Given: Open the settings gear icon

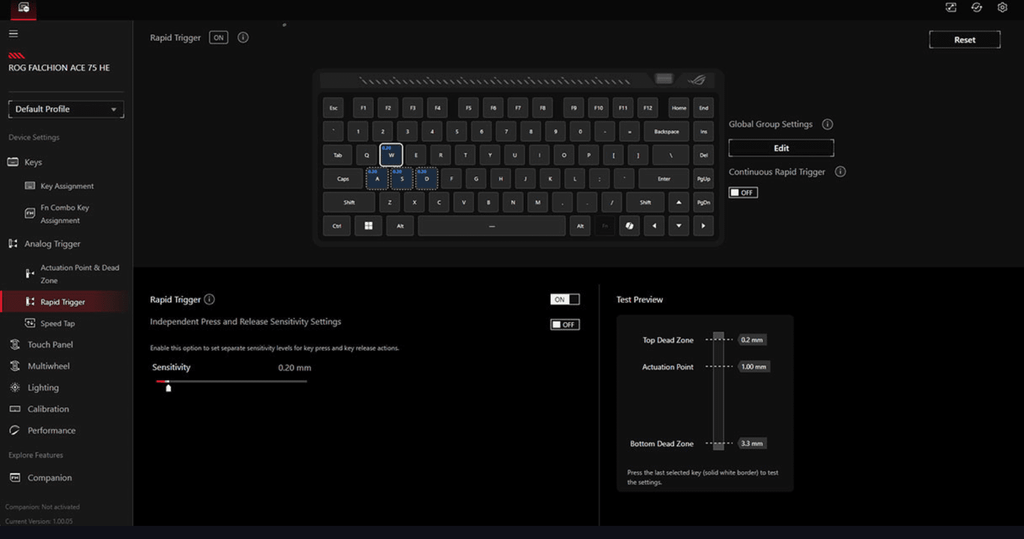Looking at the screenshot, I should pyautogui.click(x=1002, y=7).
